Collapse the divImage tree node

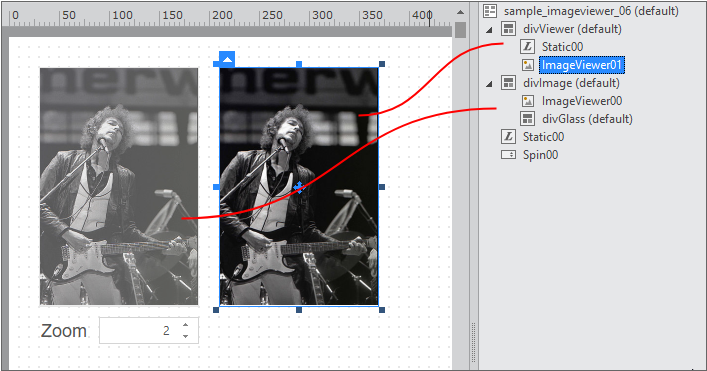point(490,84)
